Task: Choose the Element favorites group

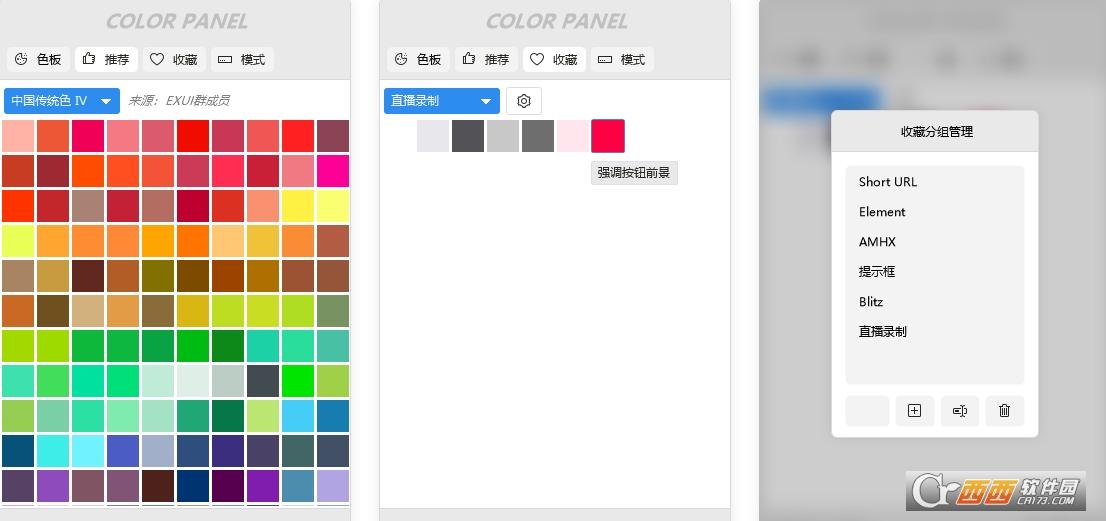Action: [935, 212]
